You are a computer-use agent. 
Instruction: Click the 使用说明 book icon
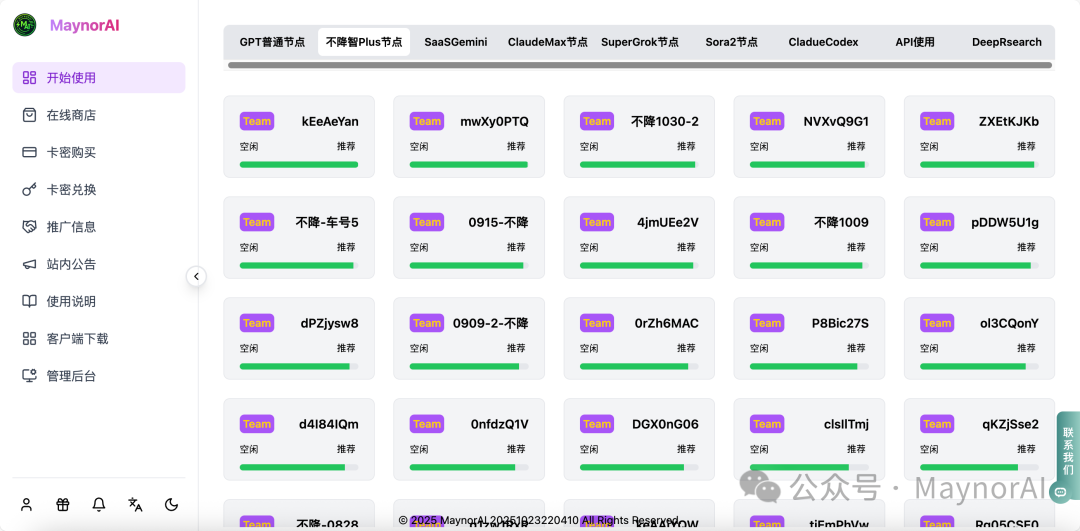29,301
